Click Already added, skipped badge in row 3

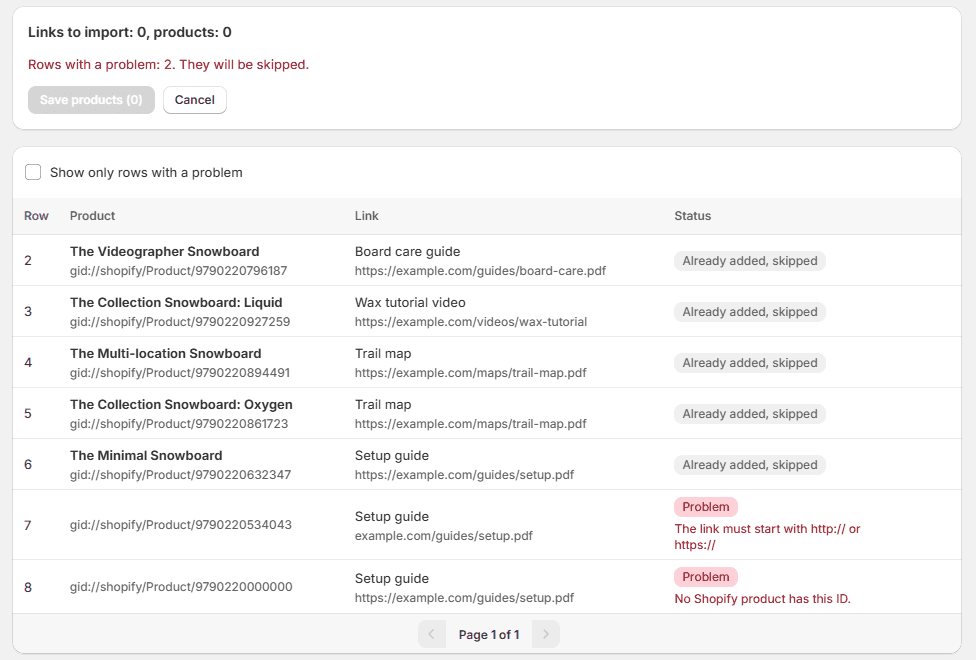pos(749,312)
